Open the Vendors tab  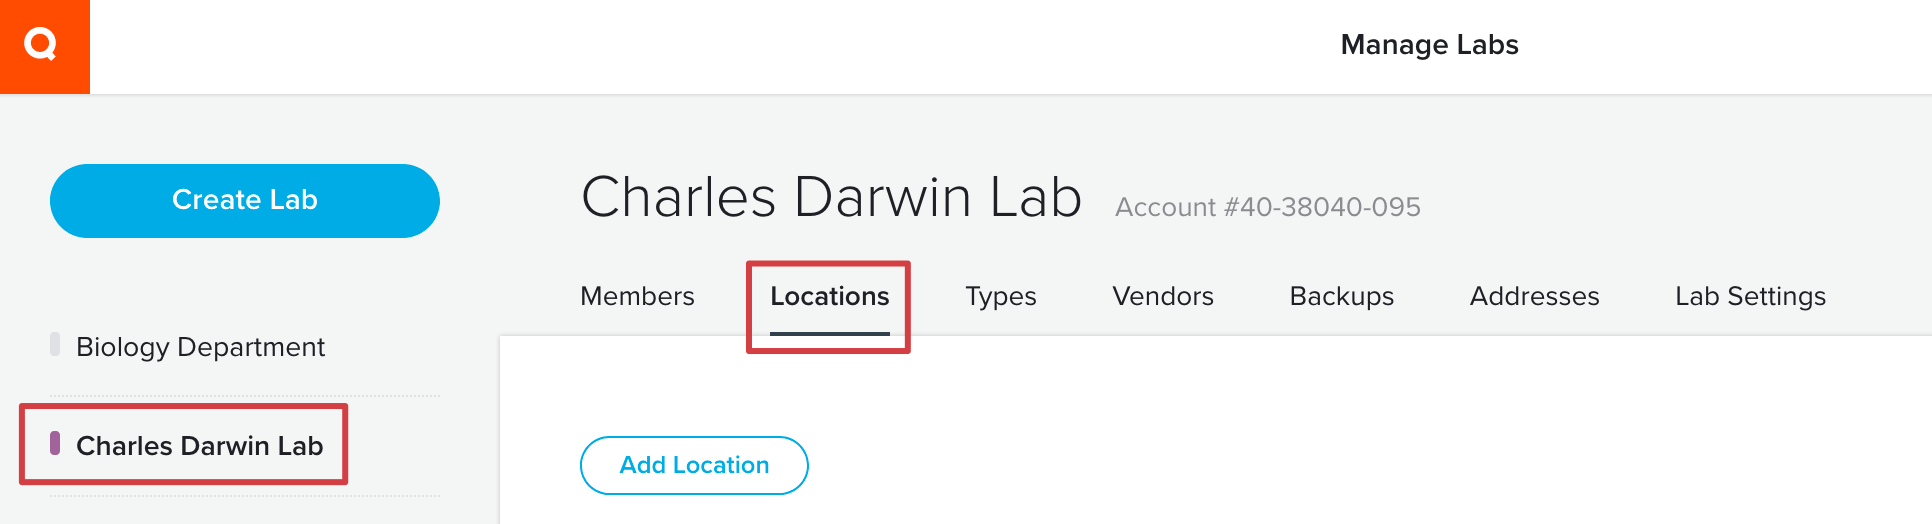click(1163, 296)
